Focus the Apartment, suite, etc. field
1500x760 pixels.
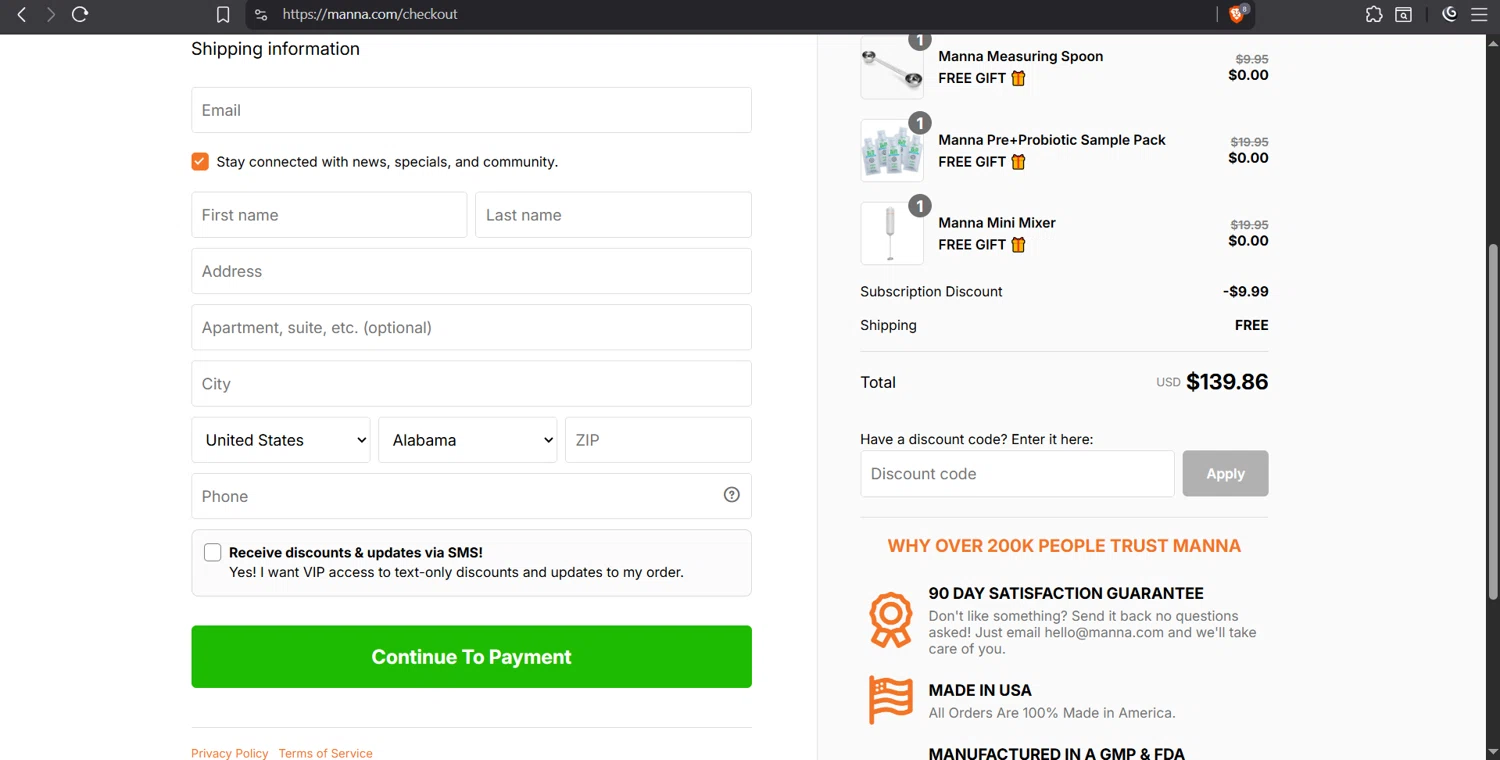(x=471, y=327)
